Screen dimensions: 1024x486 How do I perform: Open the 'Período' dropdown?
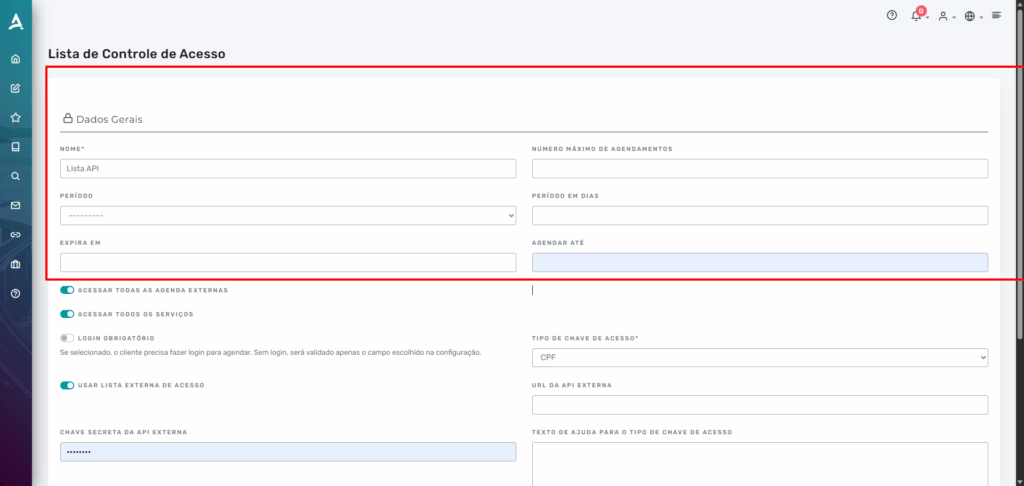[x=288, y=215]
